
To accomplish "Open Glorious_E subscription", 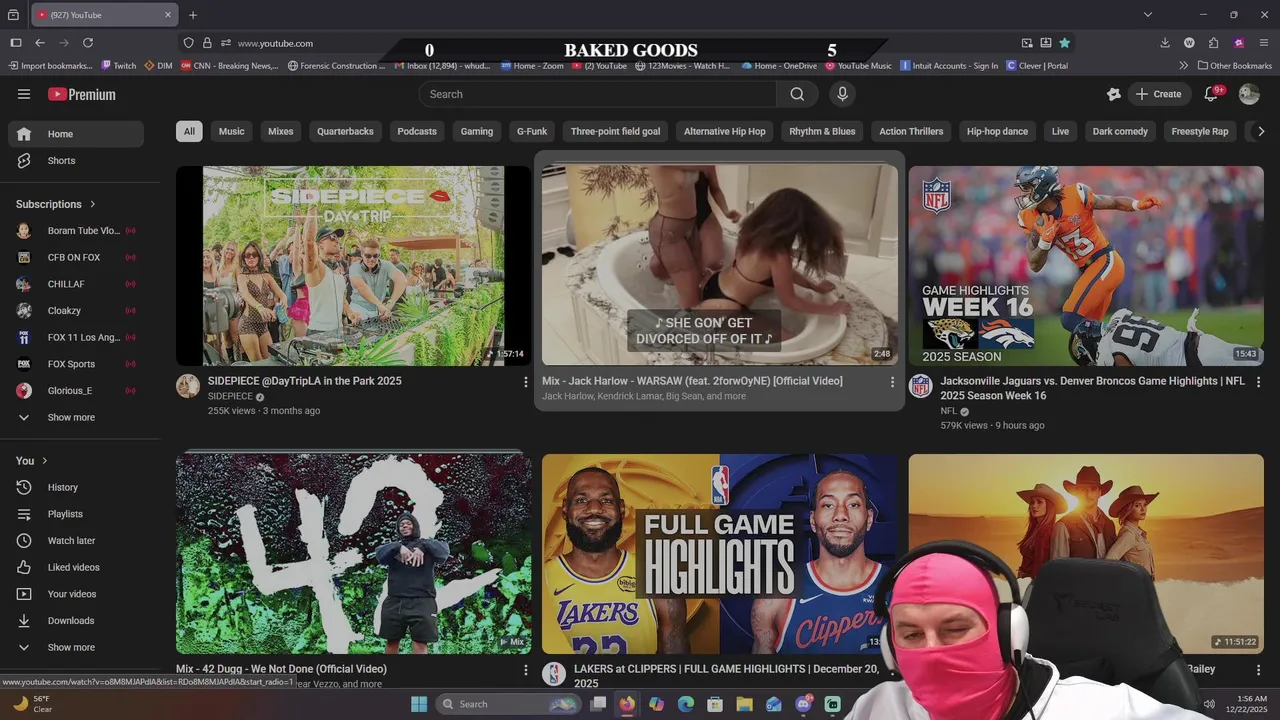I will coord(76,391).
